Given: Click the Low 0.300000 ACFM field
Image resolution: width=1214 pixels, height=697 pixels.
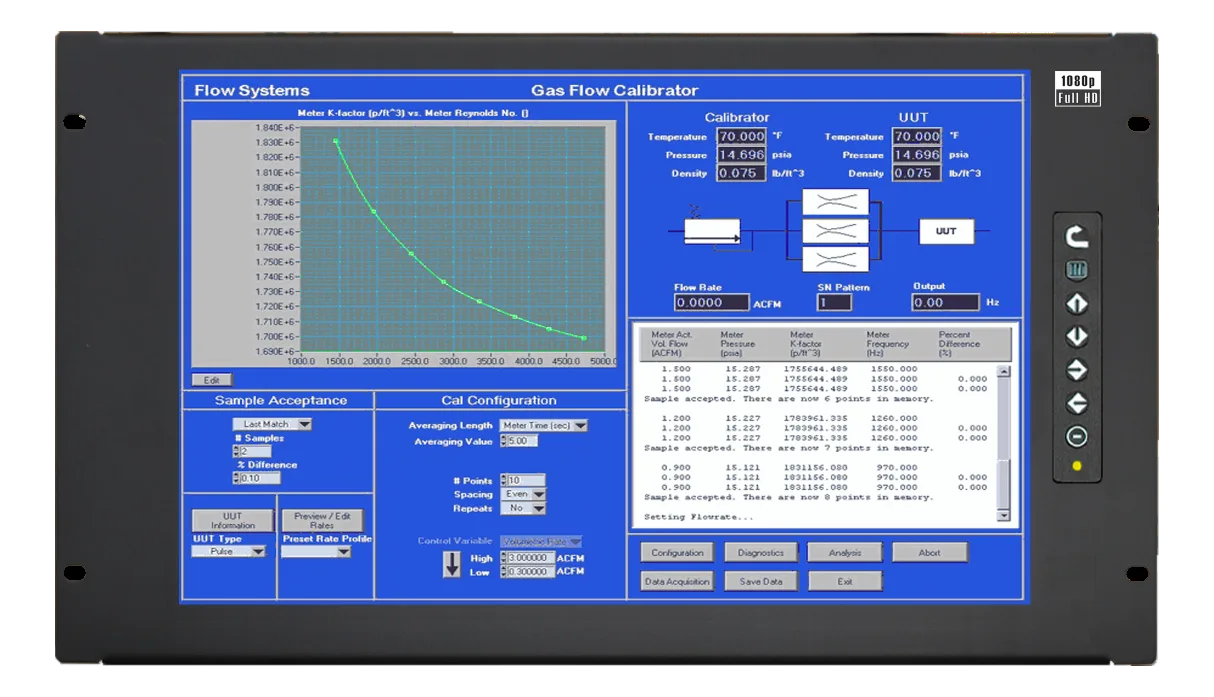Looking at the screenshot, I should click(530, 571).
